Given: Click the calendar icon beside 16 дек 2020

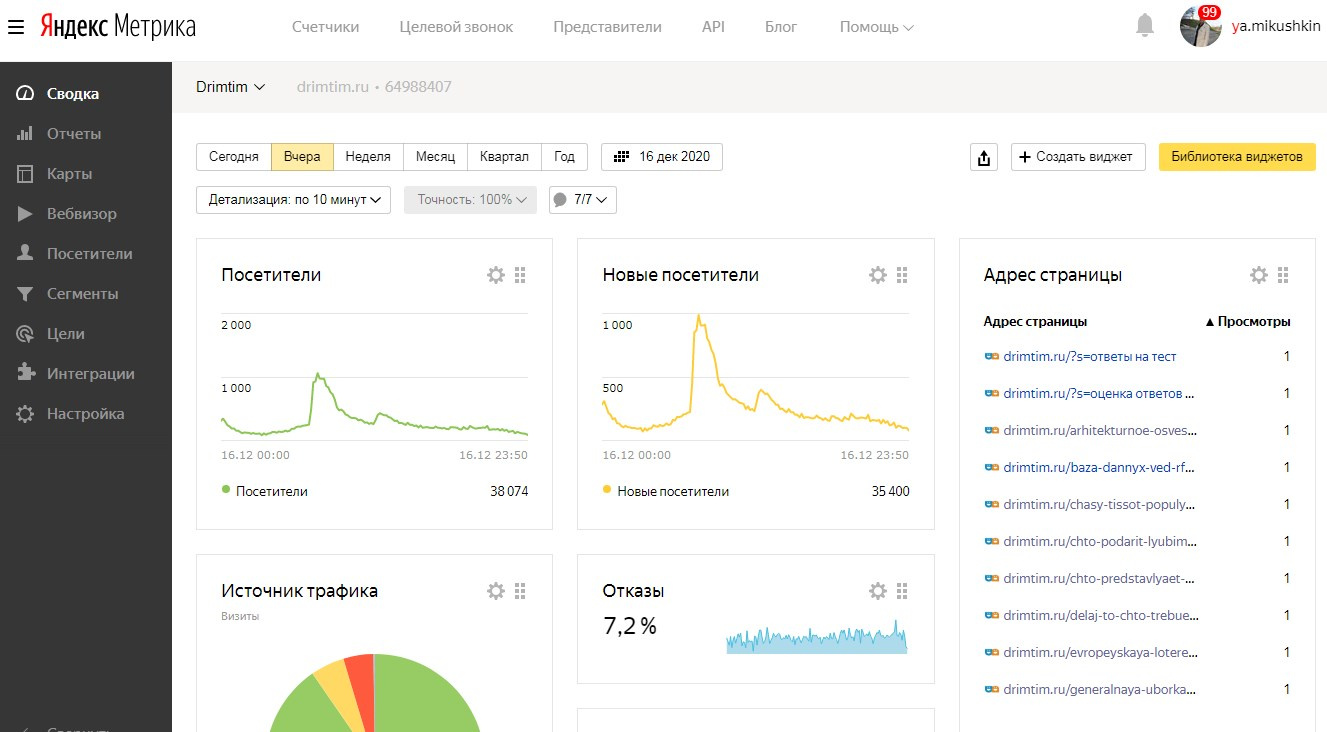Looking at the screenshot, I should point(621,157).
